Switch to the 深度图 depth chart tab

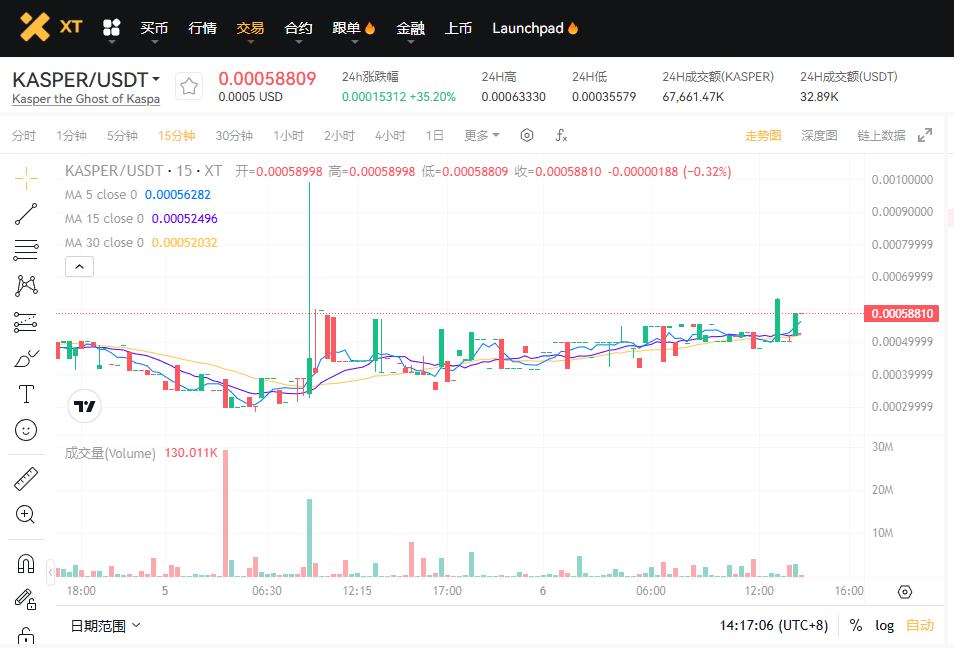point(819,136)
